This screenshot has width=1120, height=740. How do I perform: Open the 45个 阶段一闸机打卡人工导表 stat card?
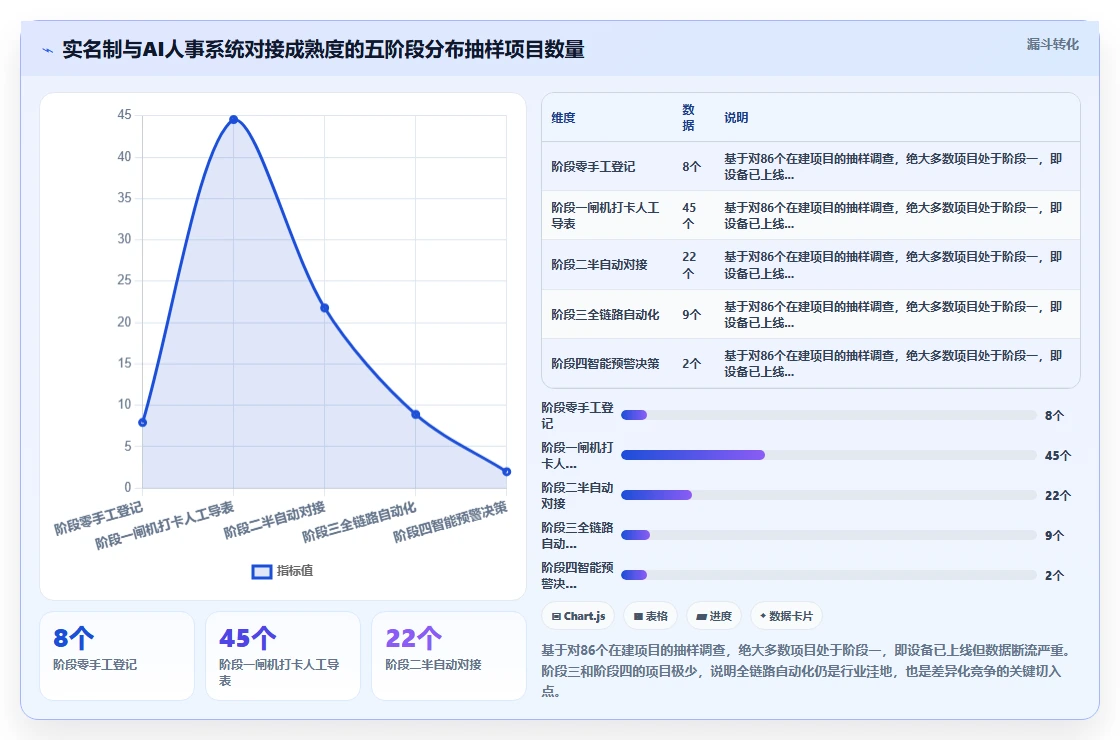(283, 656)
